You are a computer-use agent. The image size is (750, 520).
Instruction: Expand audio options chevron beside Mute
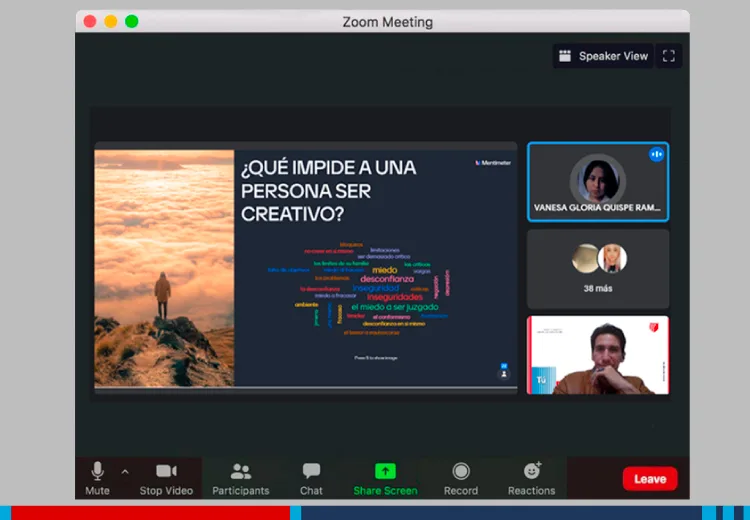pos(125,472)
